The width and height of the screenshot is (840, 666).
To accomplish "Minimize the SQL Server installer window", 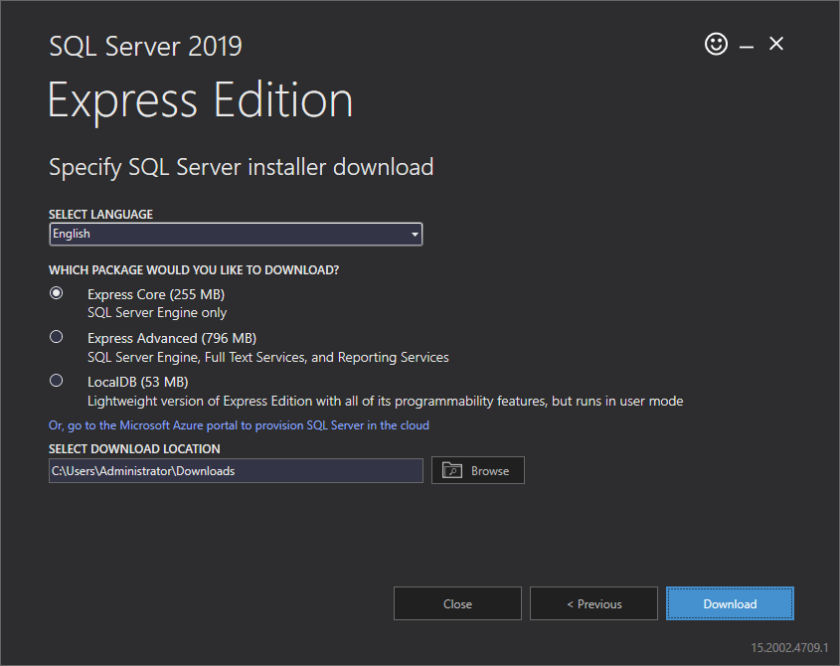I will pos(746,44).
